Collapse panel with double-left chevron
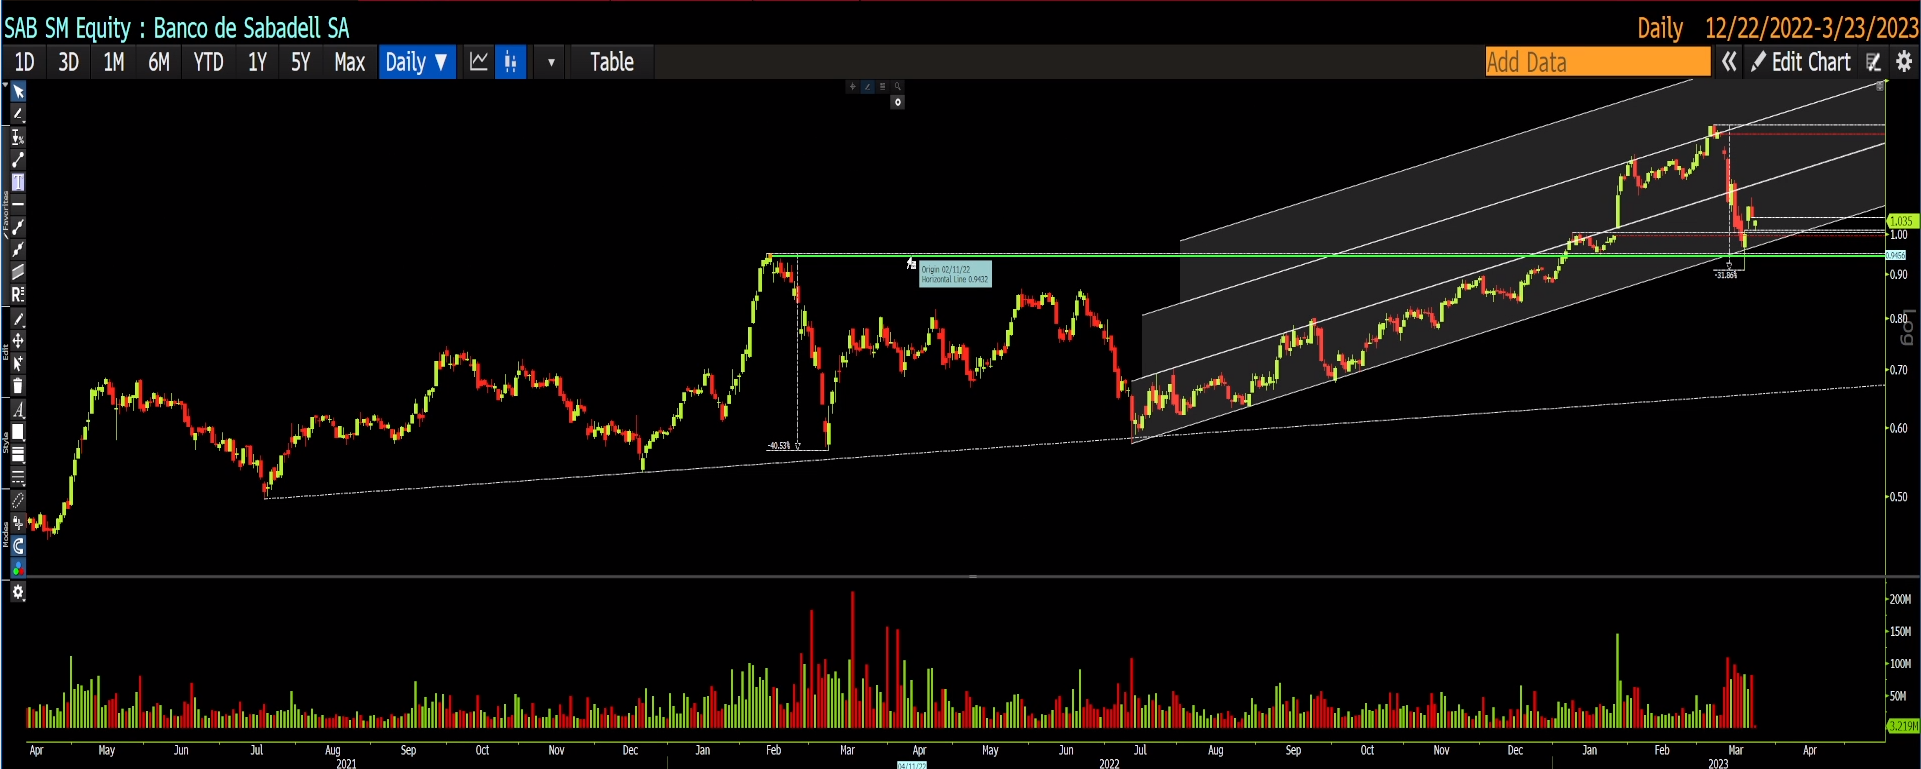The image size is (1921, 769). [1729, 62]
